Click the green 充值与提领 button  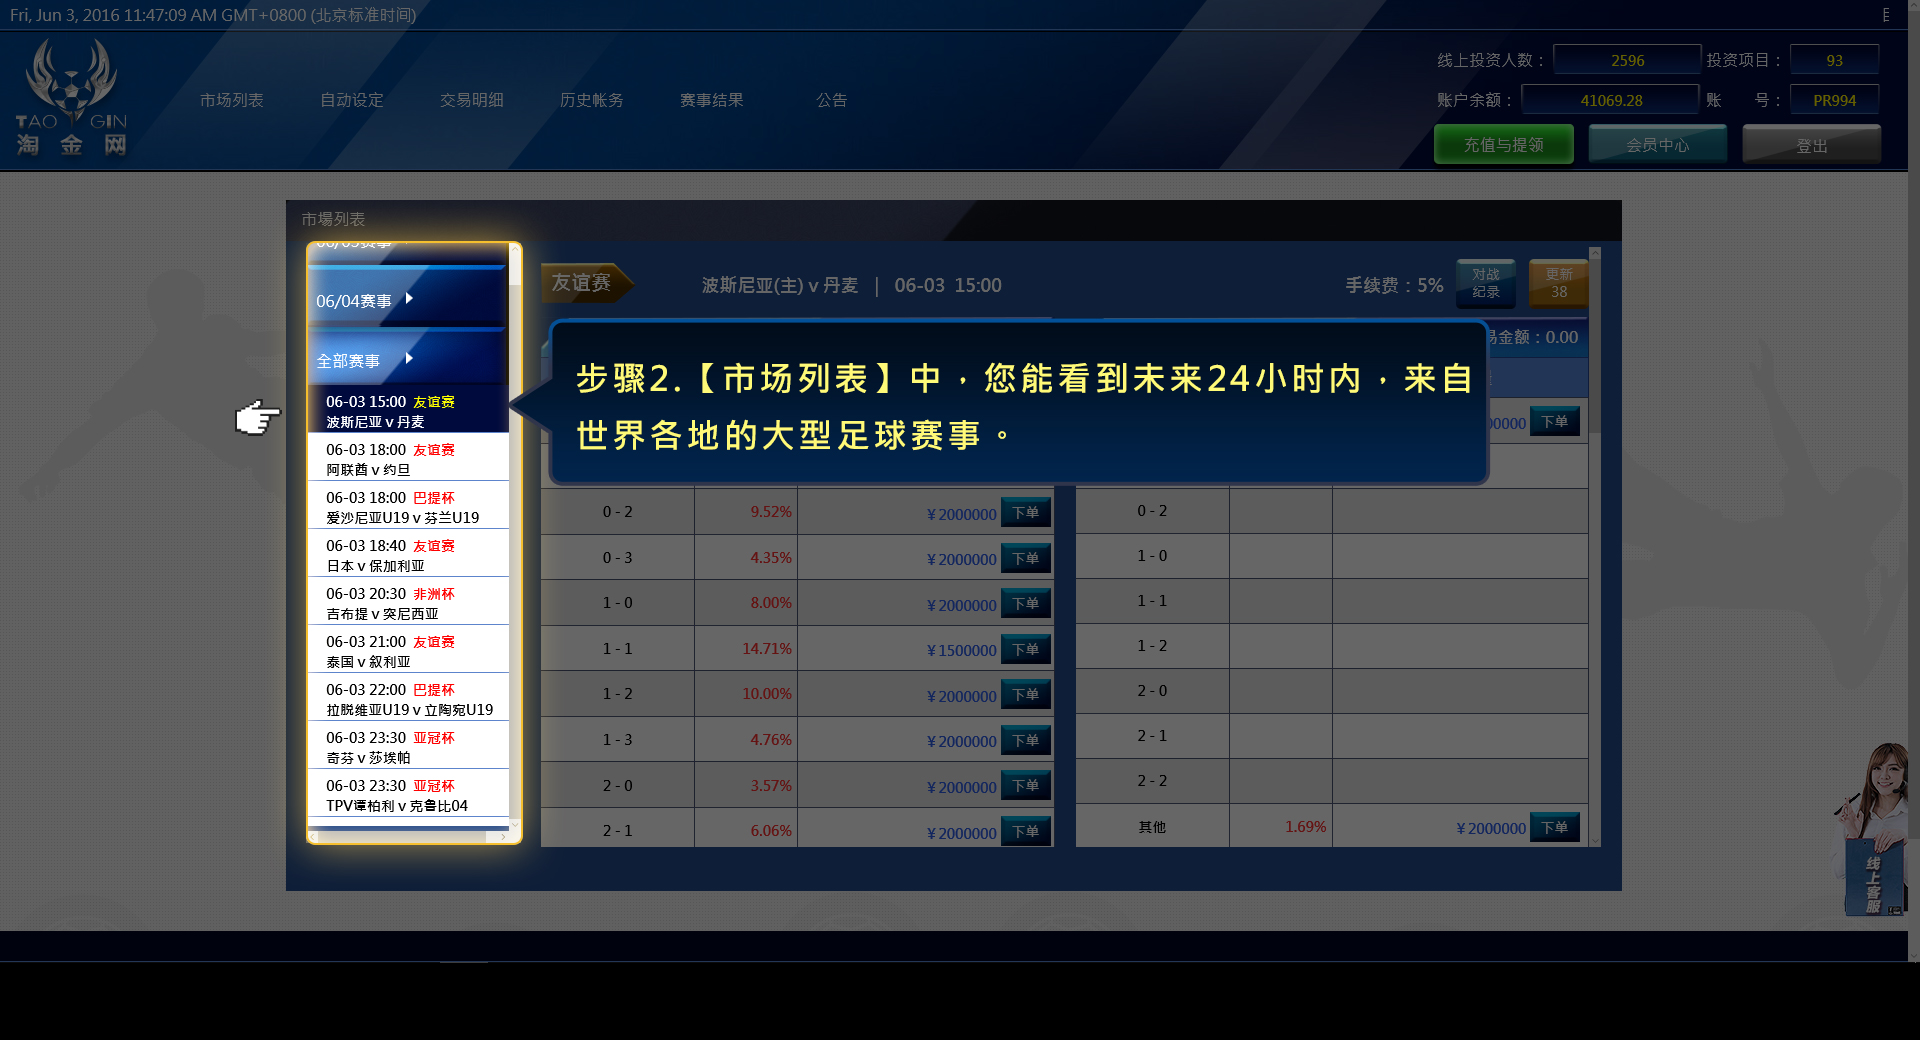1503,143
